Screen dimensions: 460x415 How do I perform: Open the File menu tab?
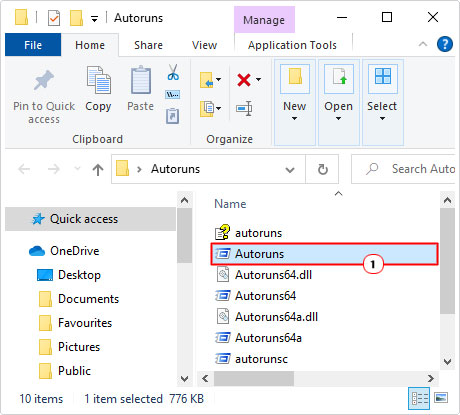[x=33, y=45]
